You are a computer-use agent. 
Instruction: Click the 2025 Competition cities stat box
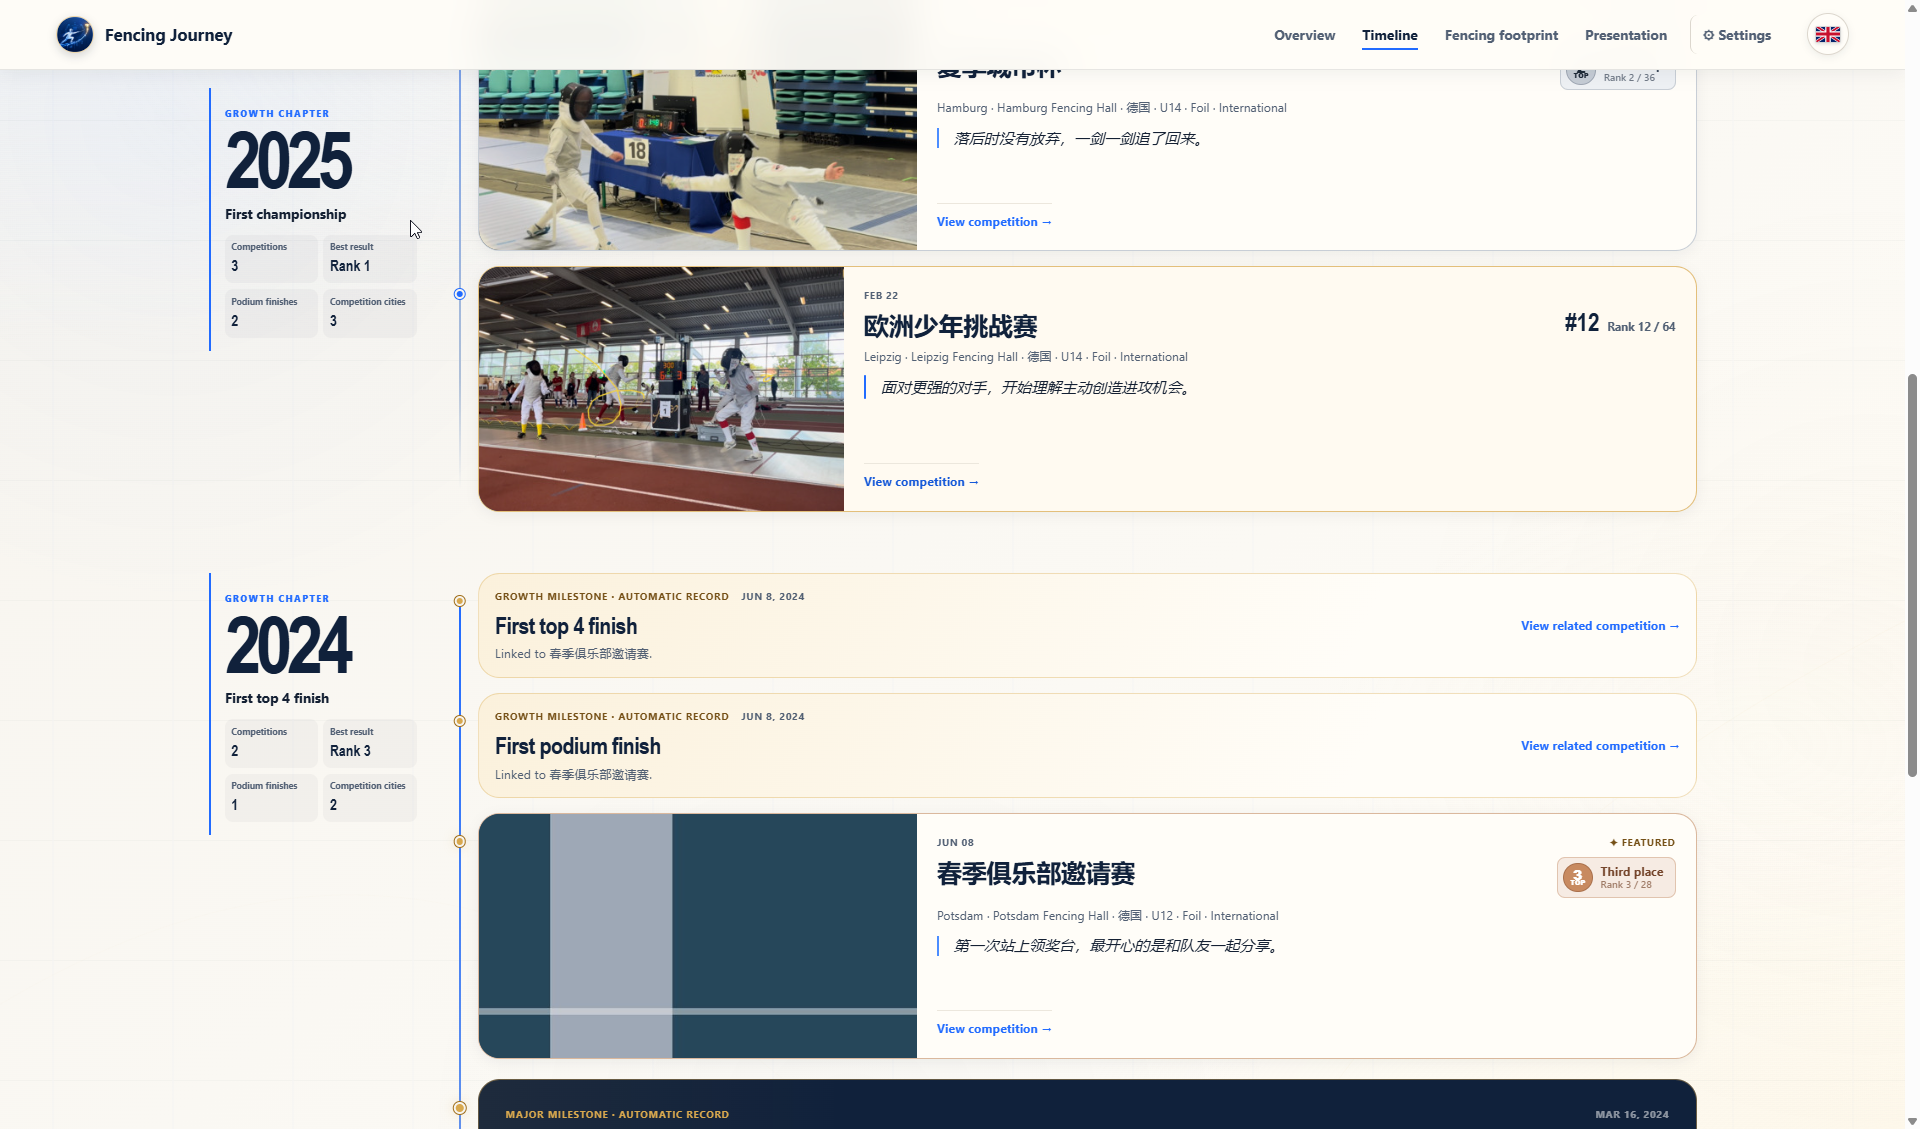(369, 313)
